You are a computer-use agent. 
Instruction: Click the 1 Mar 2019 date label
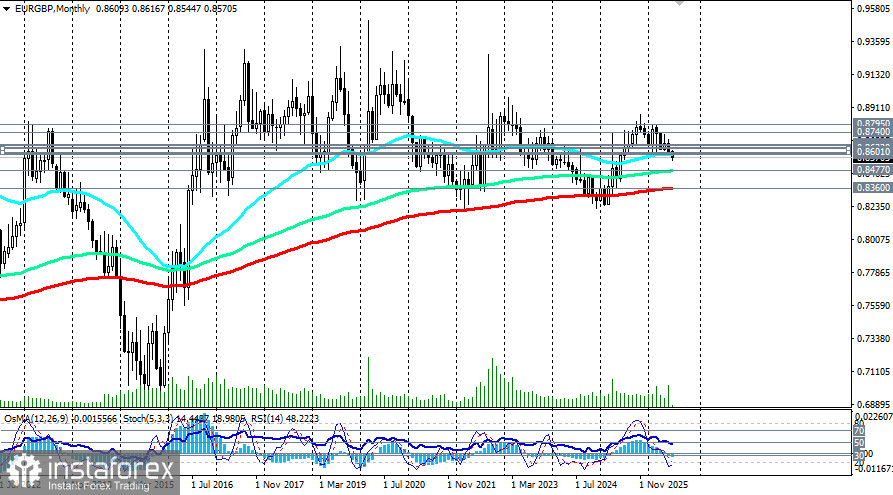[x=342, y=485]
